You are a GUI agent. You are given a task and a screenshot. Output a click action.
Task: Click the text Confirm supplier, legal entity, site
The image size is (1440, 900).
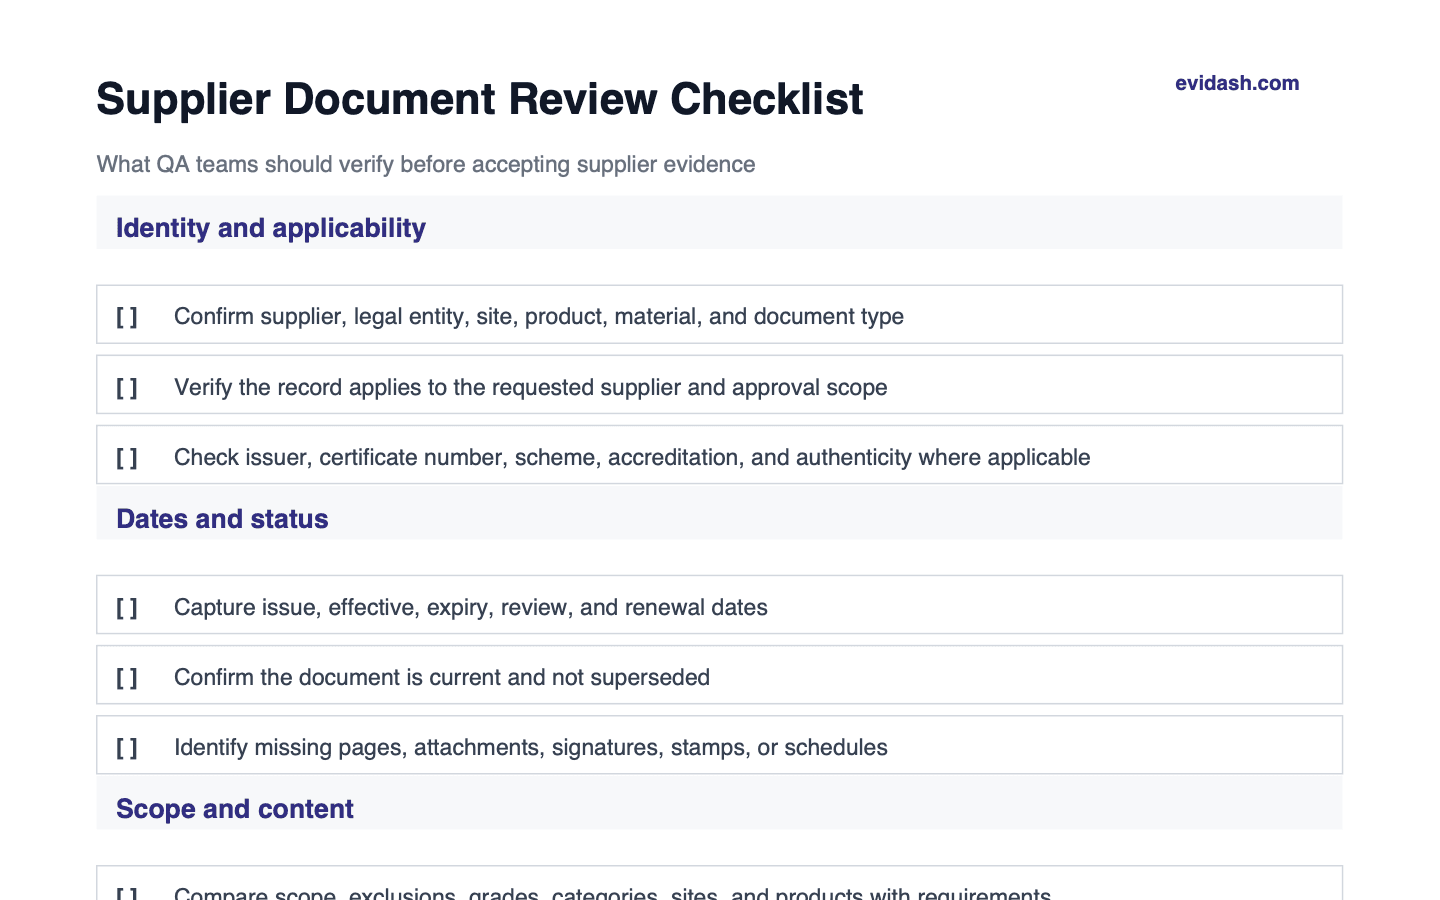539,316
